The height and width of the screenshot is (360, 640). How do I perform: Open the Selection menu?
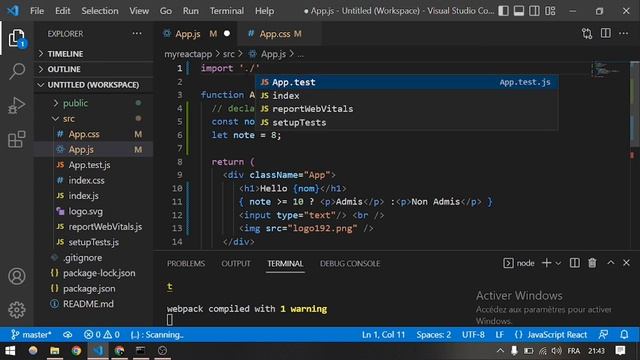100,11
